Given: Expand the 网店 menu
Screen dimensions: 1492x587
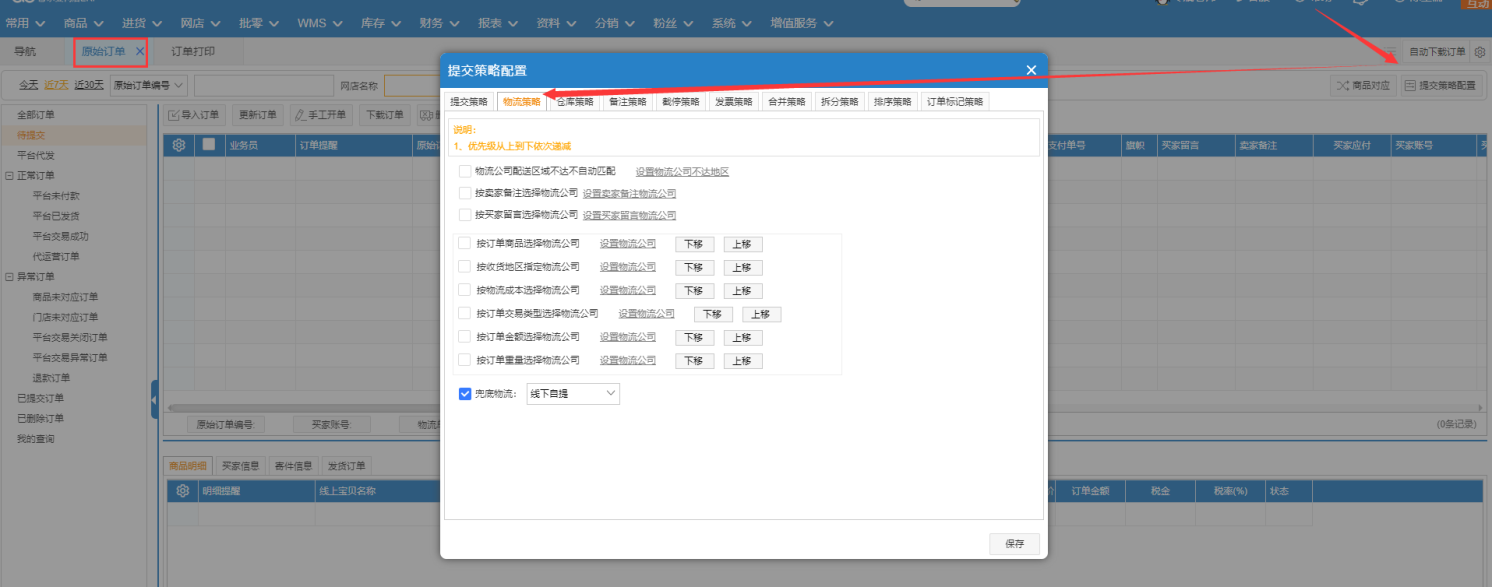Looking at the screenshot, I should pyautogui.click(x=201, y=22).
